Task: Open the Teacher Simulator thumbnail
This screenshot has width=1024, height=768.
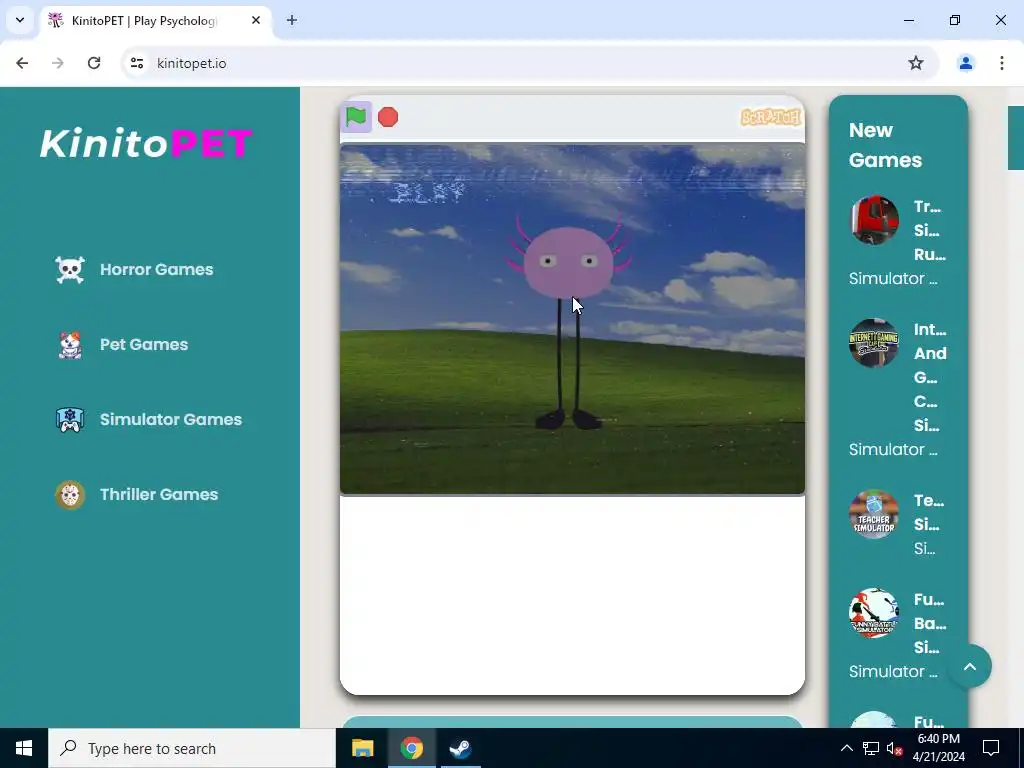Action: tap(874, 514)
